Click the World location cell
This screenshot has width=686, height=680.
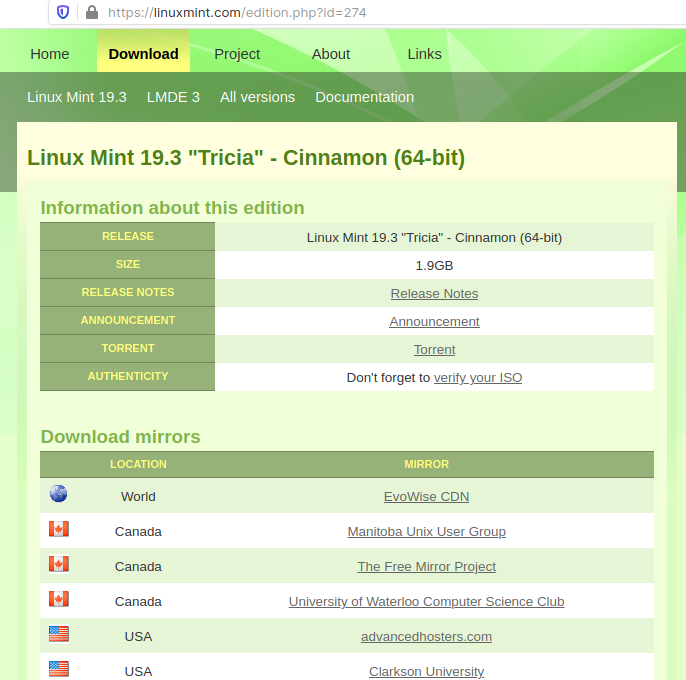[x=138, y=496]
